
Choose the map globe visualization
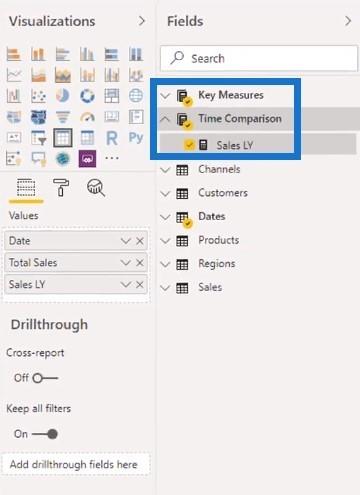(x=136, y=96)
